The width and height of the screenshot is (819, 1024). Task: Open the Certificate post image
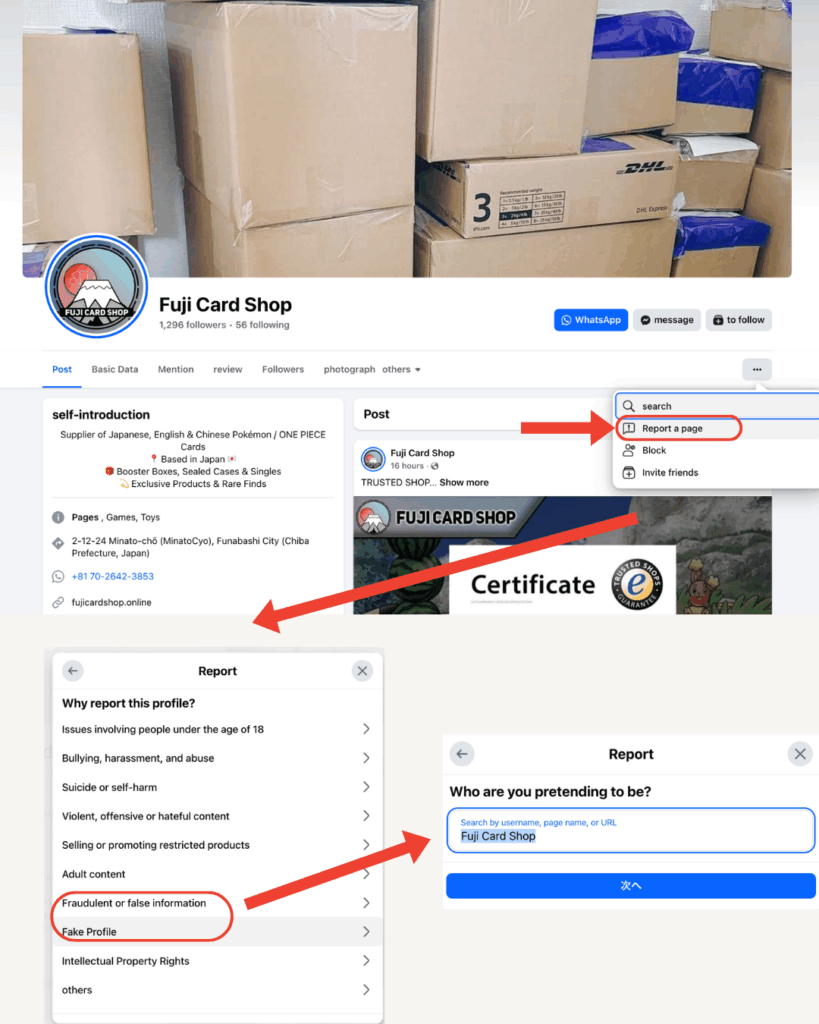(x=562, y=555)
